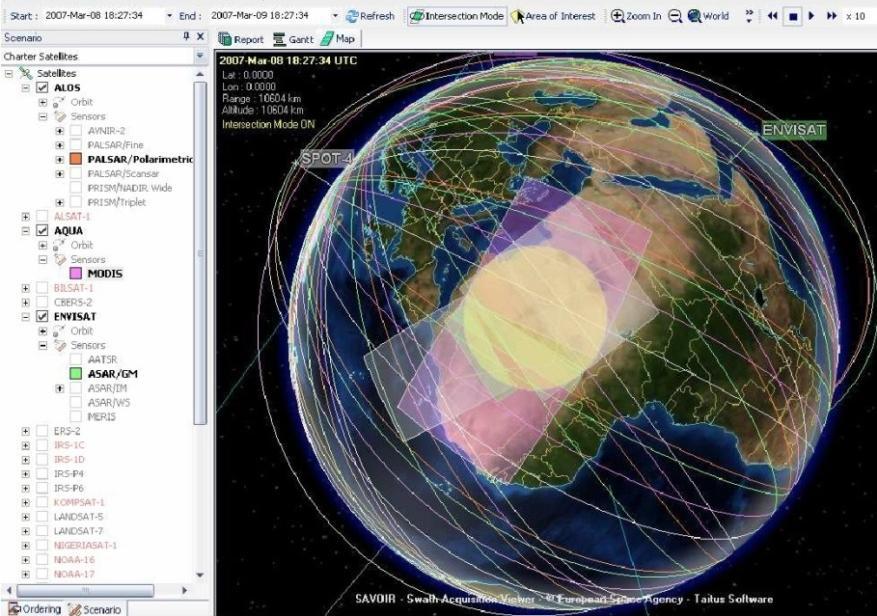Uncheck the ALOS satellite checkbox
The width and height of the screenshot is (877, 616).
point(42,87)
